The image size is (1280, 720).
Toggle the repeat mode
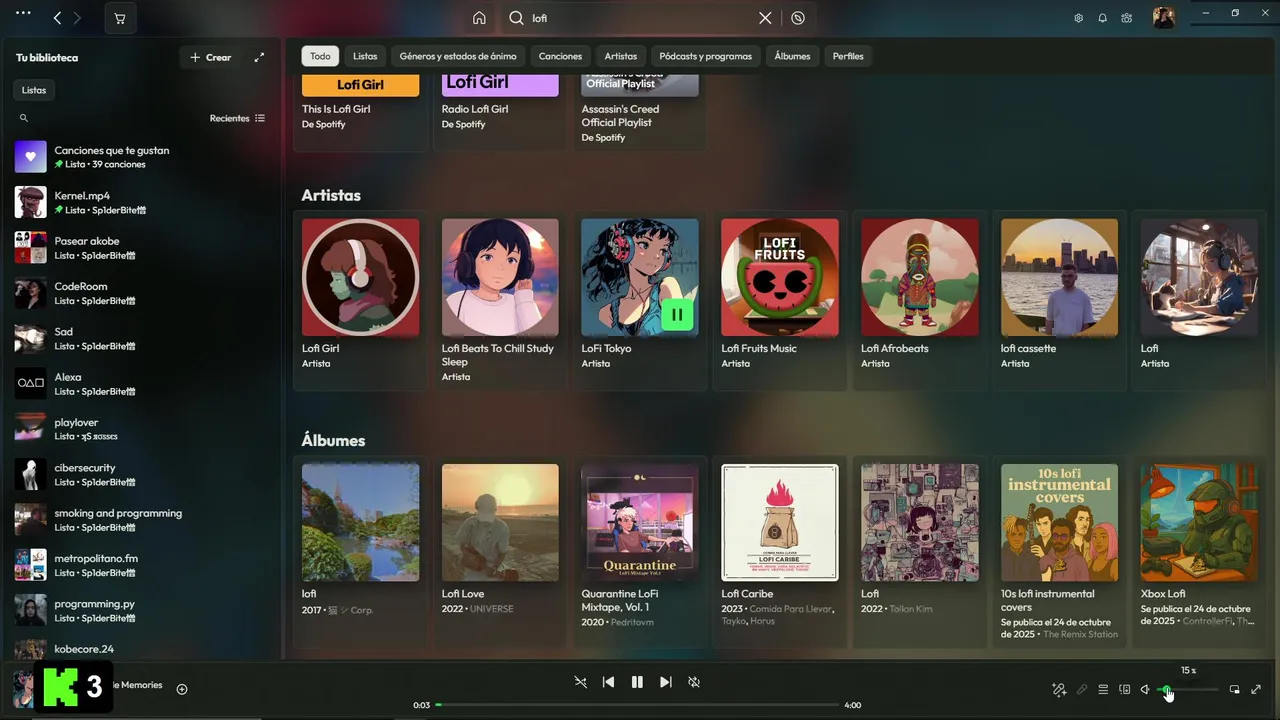coord(694,682)
